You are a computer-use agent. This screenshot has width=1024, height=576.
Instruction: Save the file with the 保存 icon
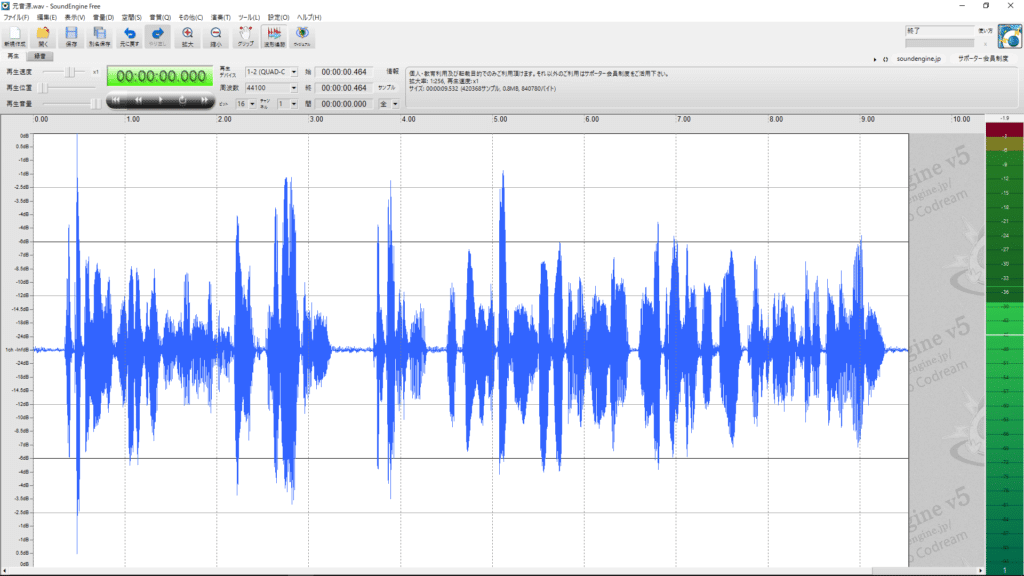[71, 36]
